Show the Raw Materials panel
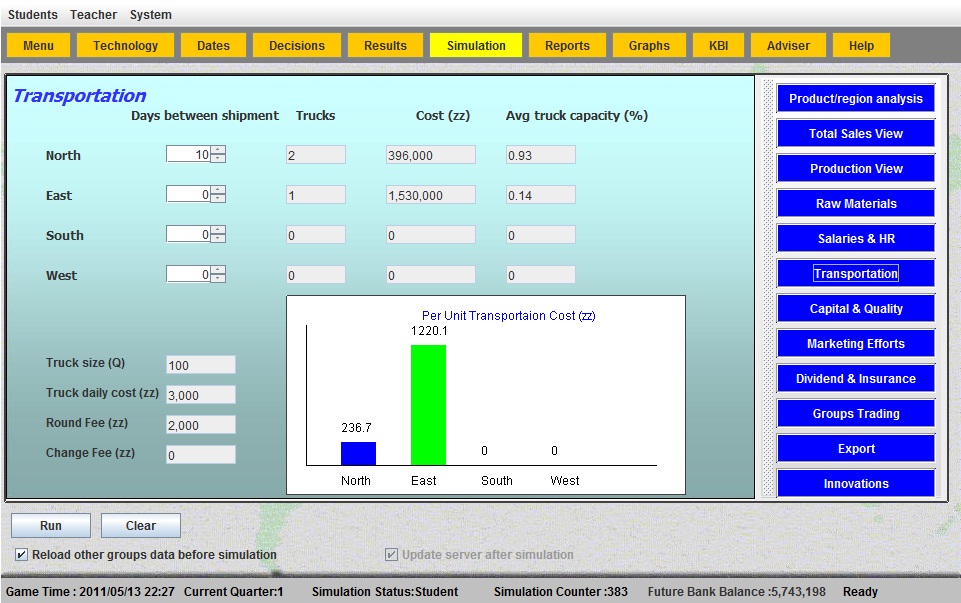This screenshot has width=961, height=603. click(855, 204)
